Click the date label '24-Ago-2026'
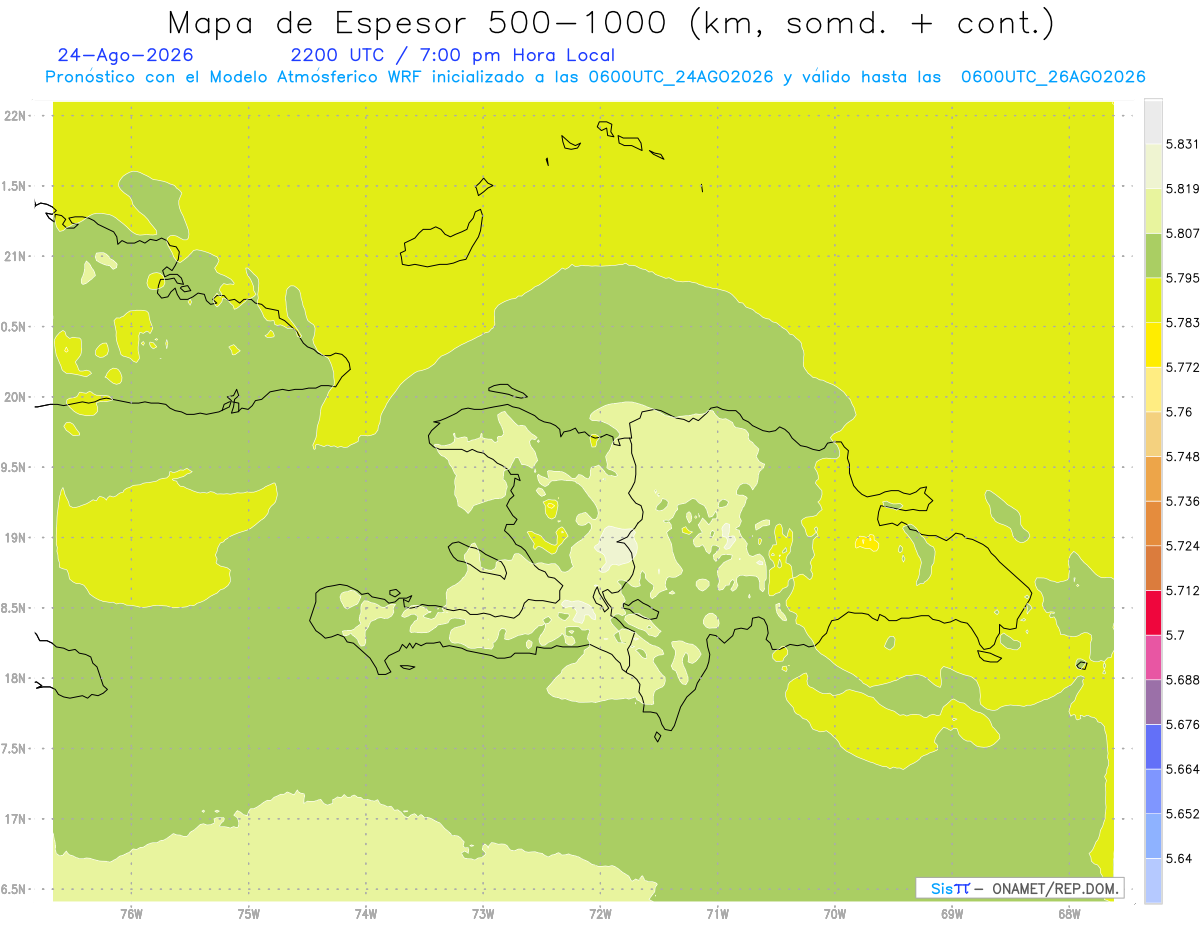 [125, 55]
